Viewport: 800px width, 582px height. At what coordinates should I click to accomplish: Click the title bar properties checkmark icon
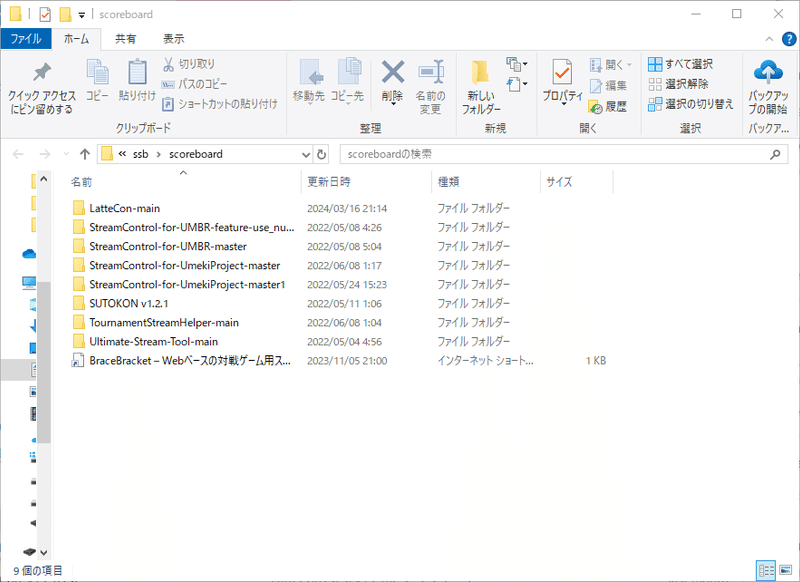(45, 14)
